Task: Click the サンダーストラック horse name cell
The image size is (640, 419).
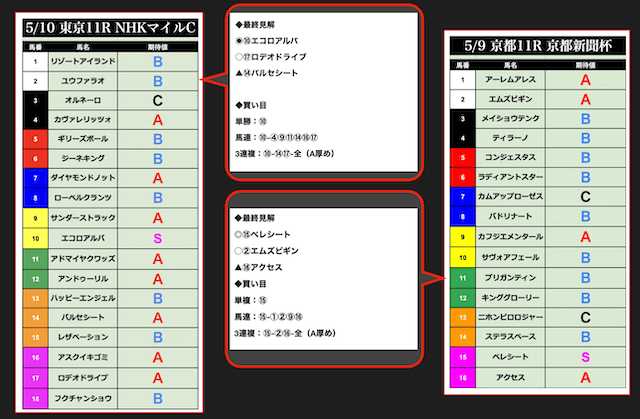Action: [x=83, y=218]
